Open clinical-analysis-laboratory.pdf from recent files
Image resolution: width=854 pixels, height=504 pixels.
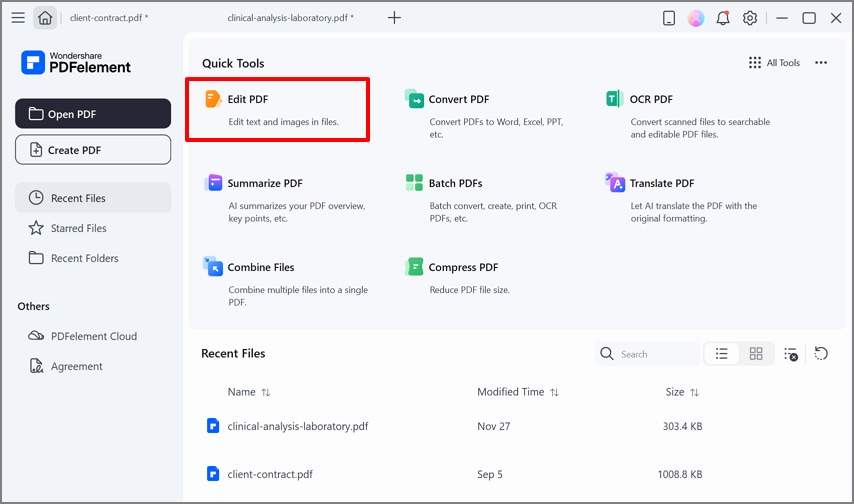[x=297, y=426]
